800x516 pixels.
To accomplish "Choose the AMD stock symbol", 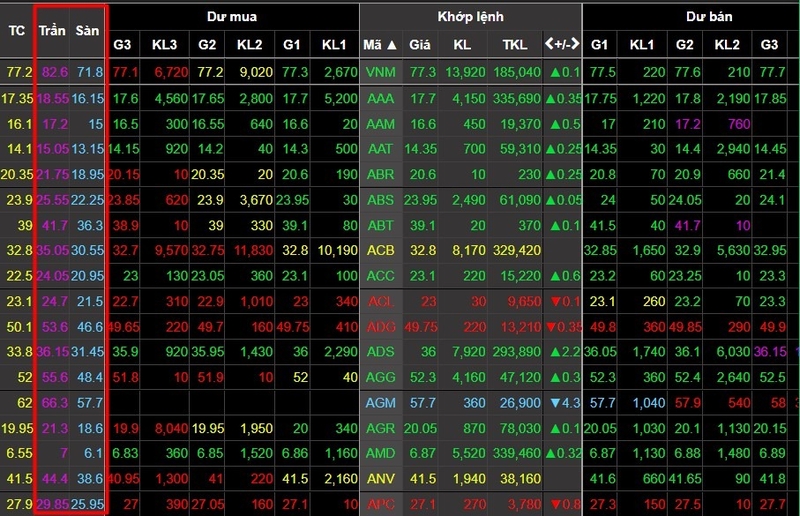I will pos(381,453).
